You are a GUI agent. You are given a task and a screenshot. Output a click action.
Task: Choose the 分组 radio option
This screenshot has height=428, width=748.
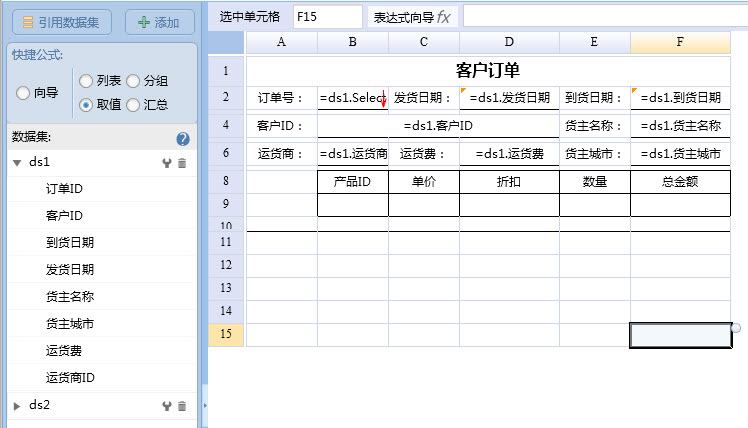point(132,80)
